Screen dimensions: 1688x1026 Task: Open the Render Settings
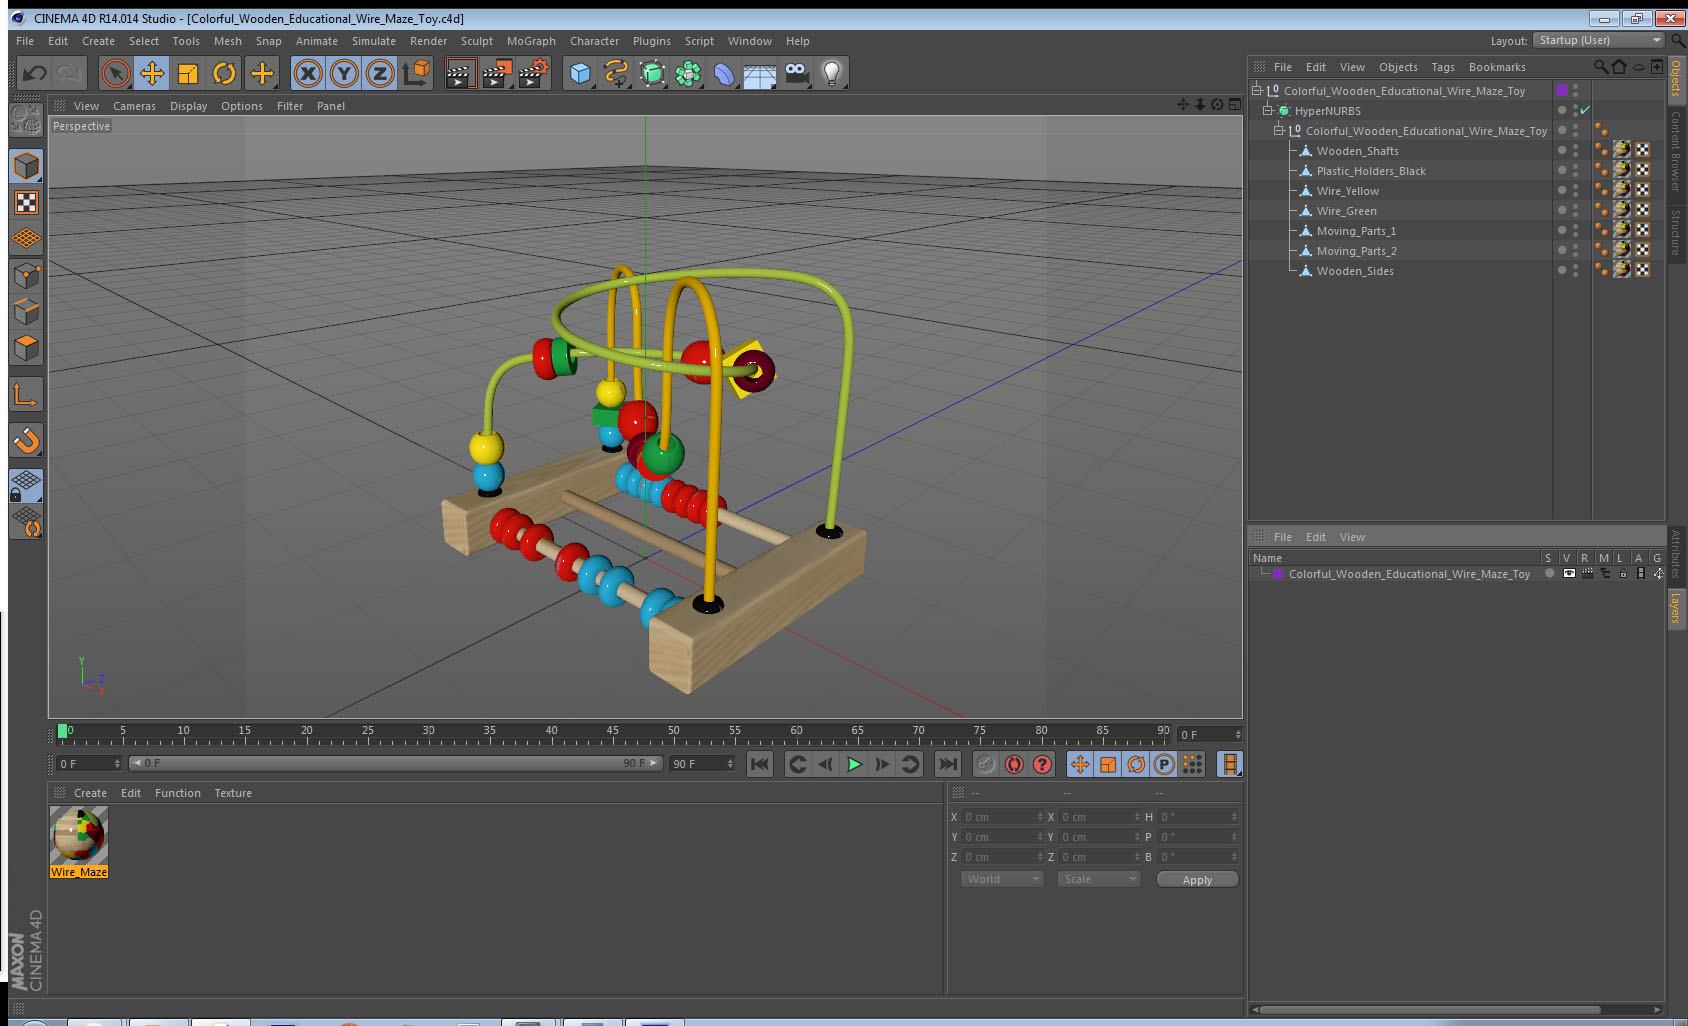click(x=534, y=73)
